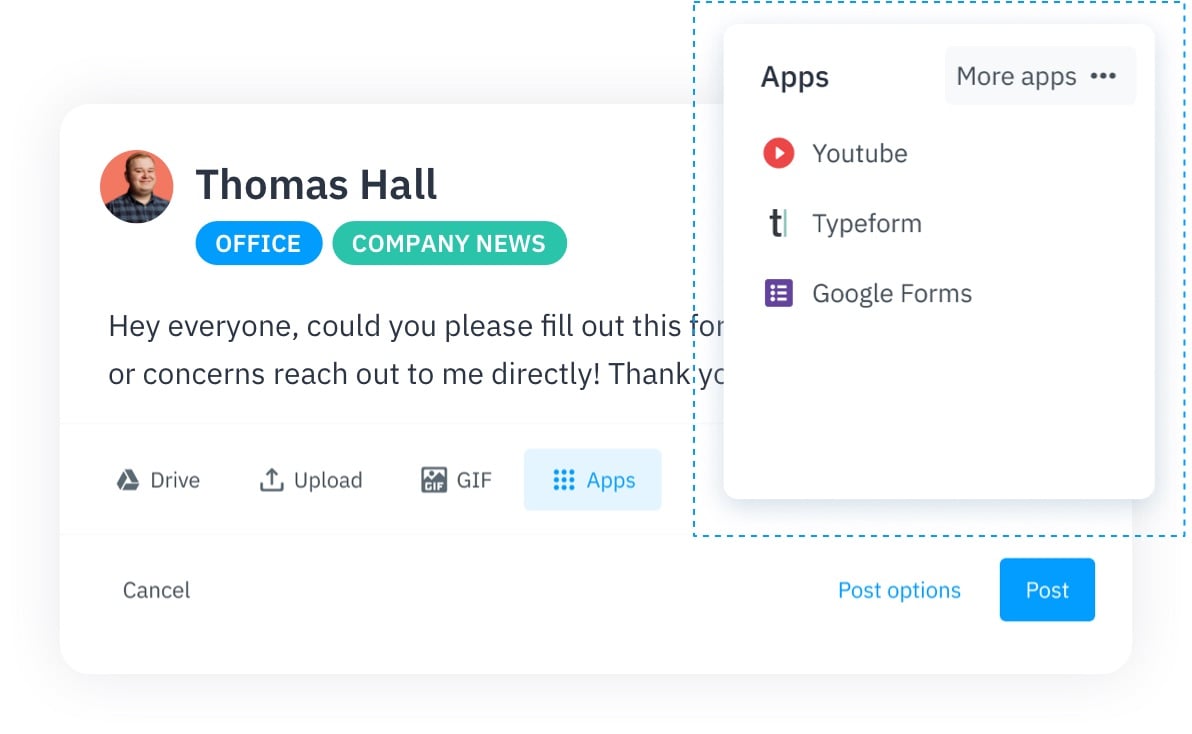Select the COMPANY NEWS tag
This screenshot has height=734, width=1192.
click(x=449, y=244)
